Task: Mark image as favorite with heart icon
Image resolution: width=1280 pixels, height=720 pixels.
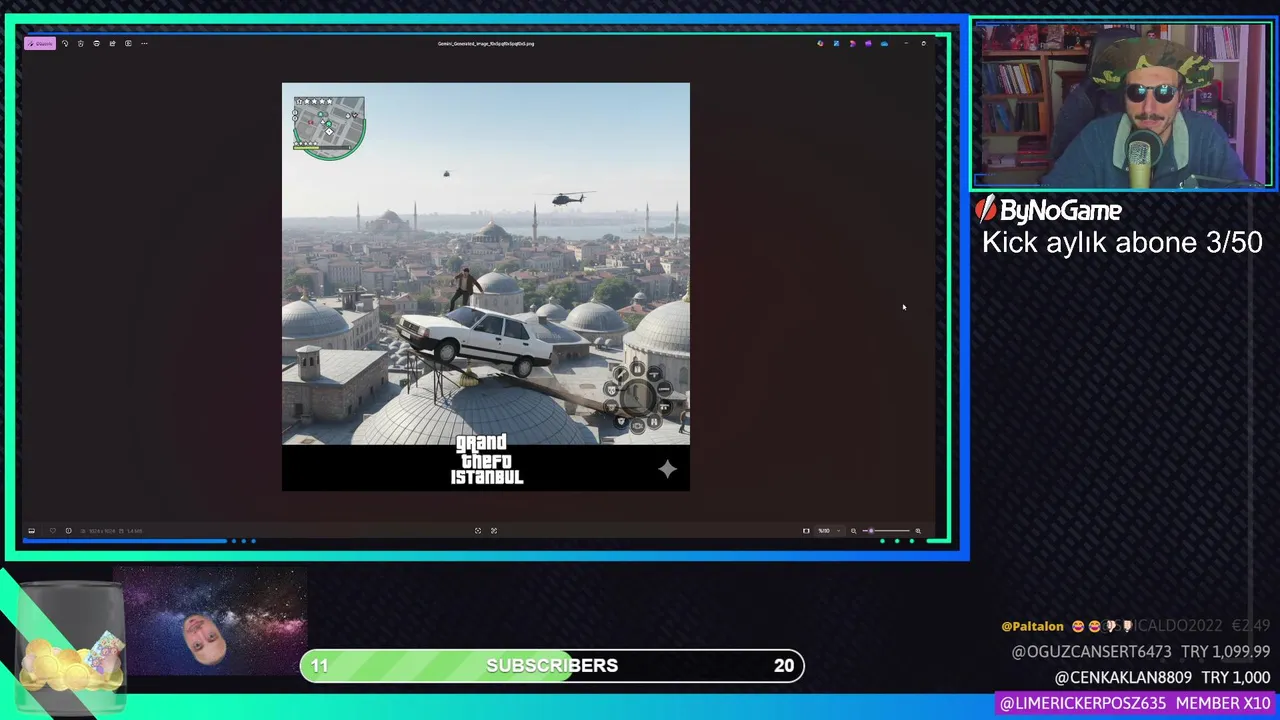Action: [53, 531]
